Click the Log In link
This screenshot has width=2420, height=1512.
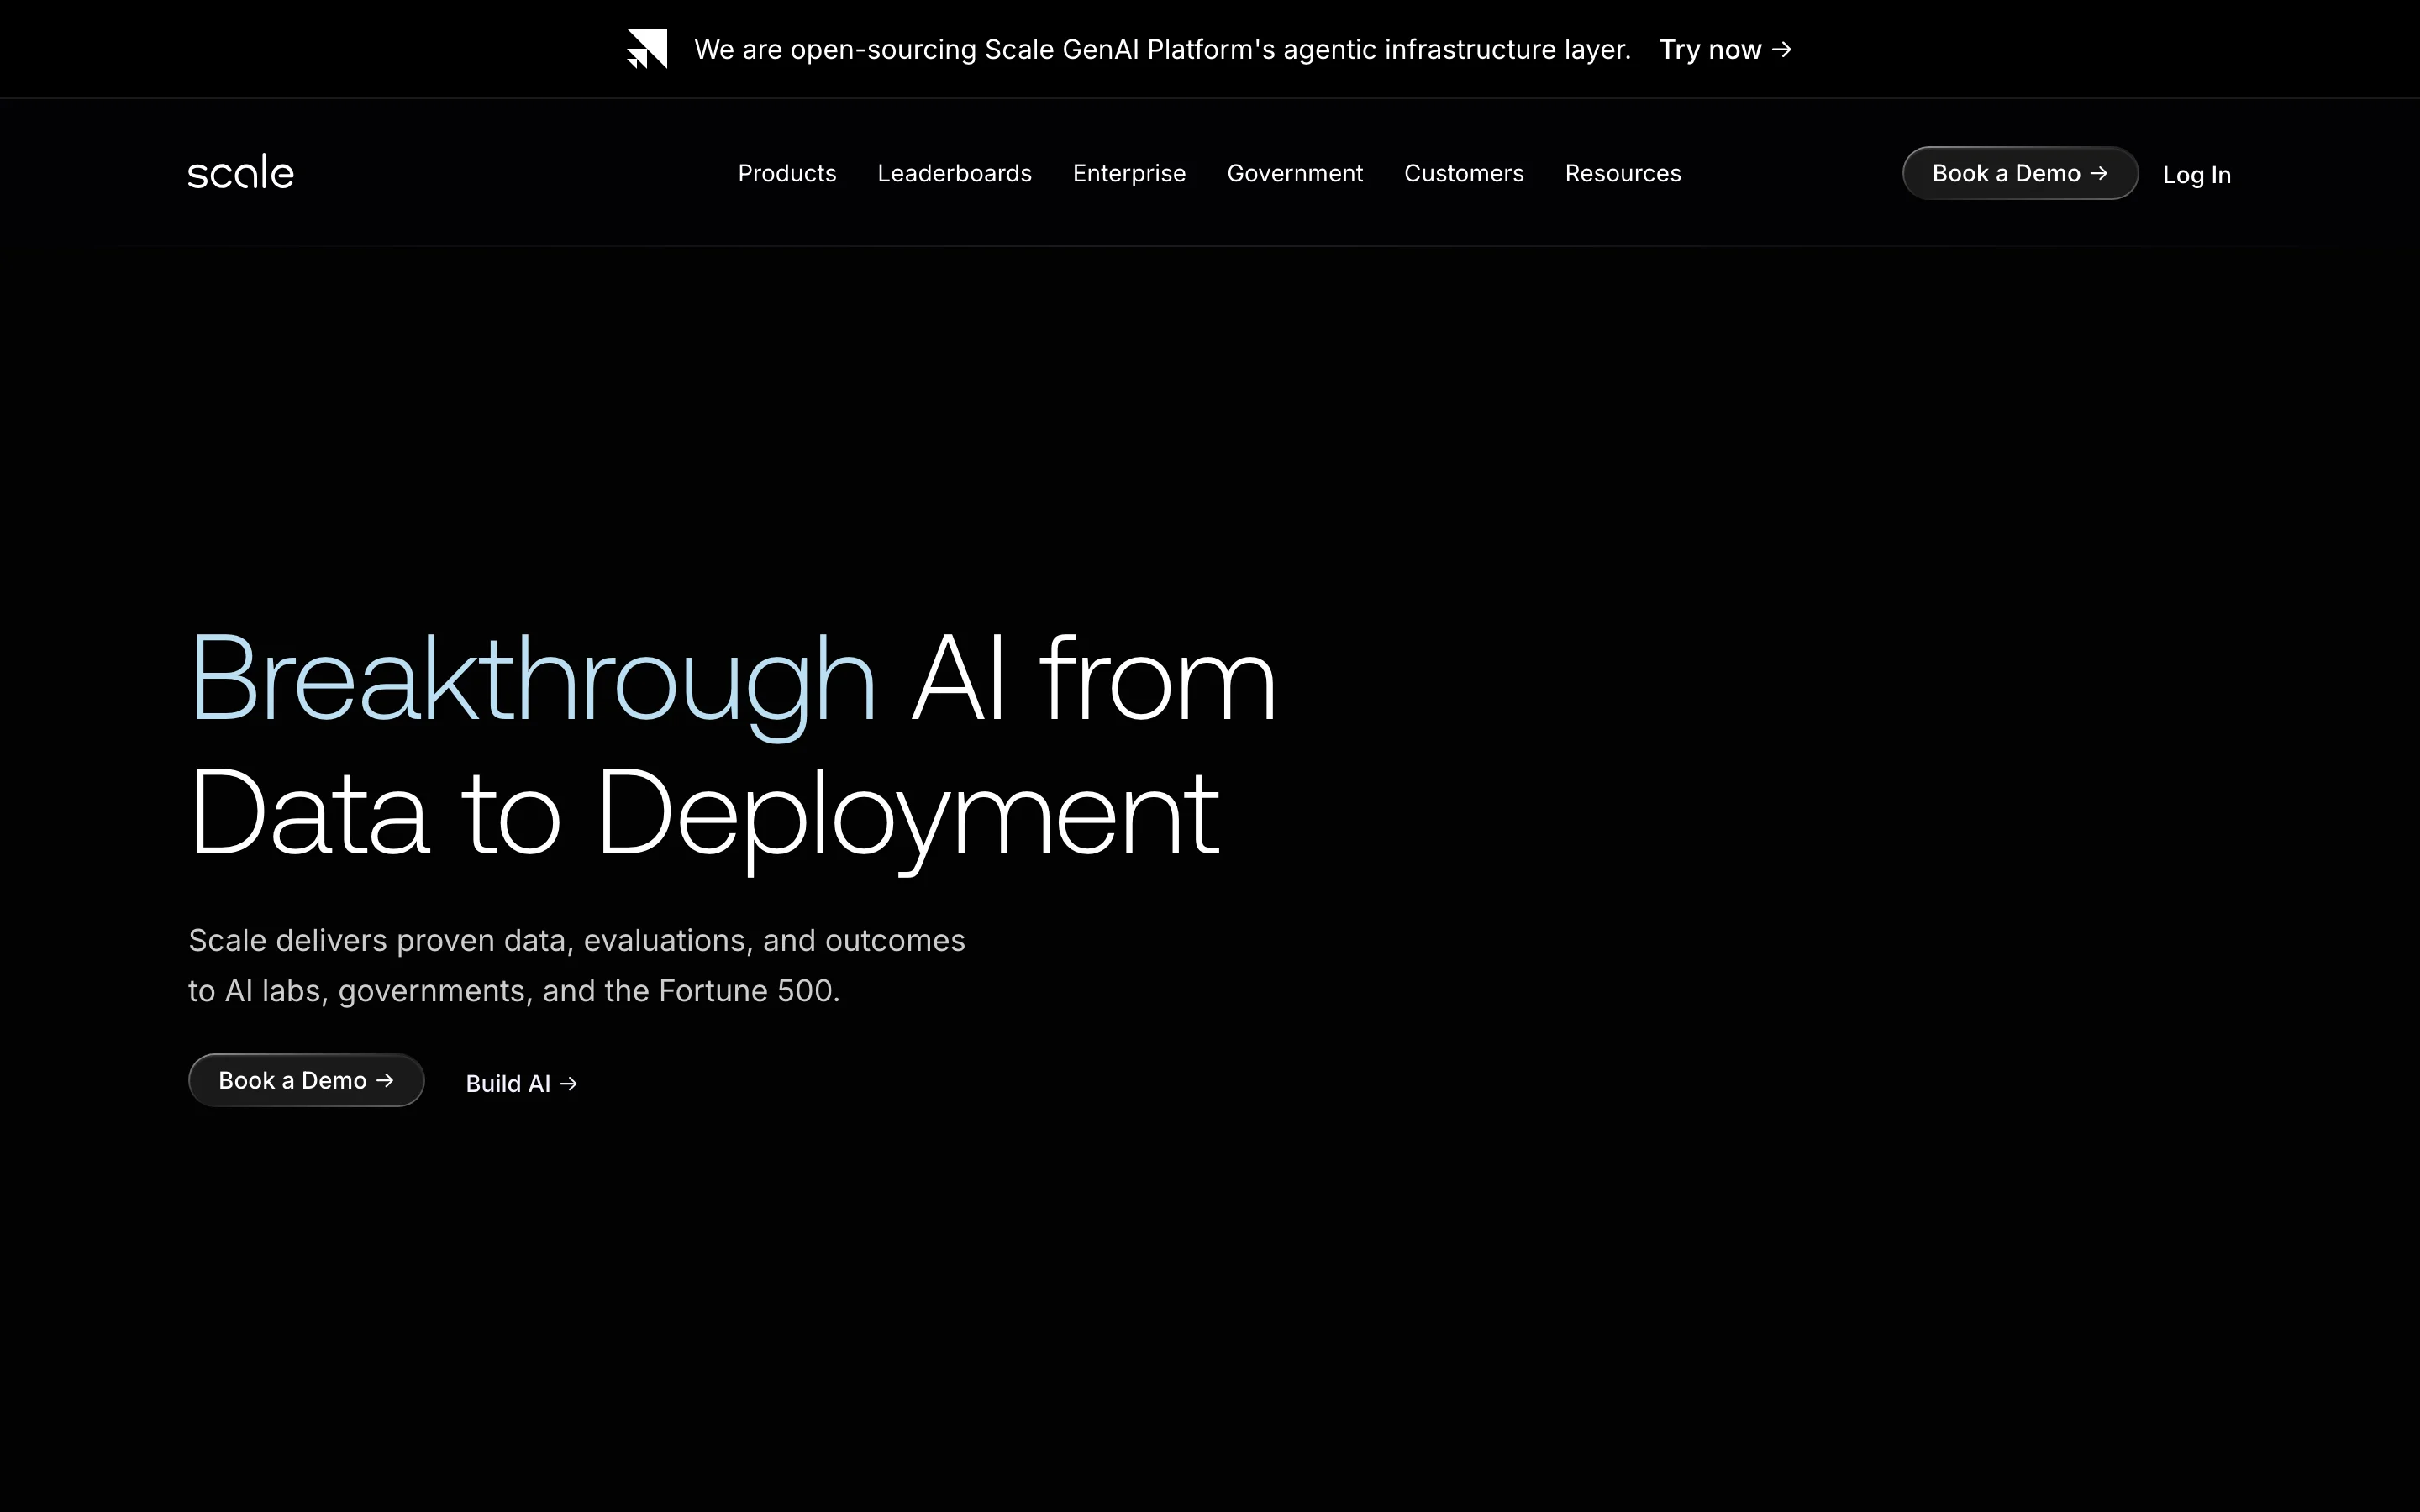coord(2196,175)
